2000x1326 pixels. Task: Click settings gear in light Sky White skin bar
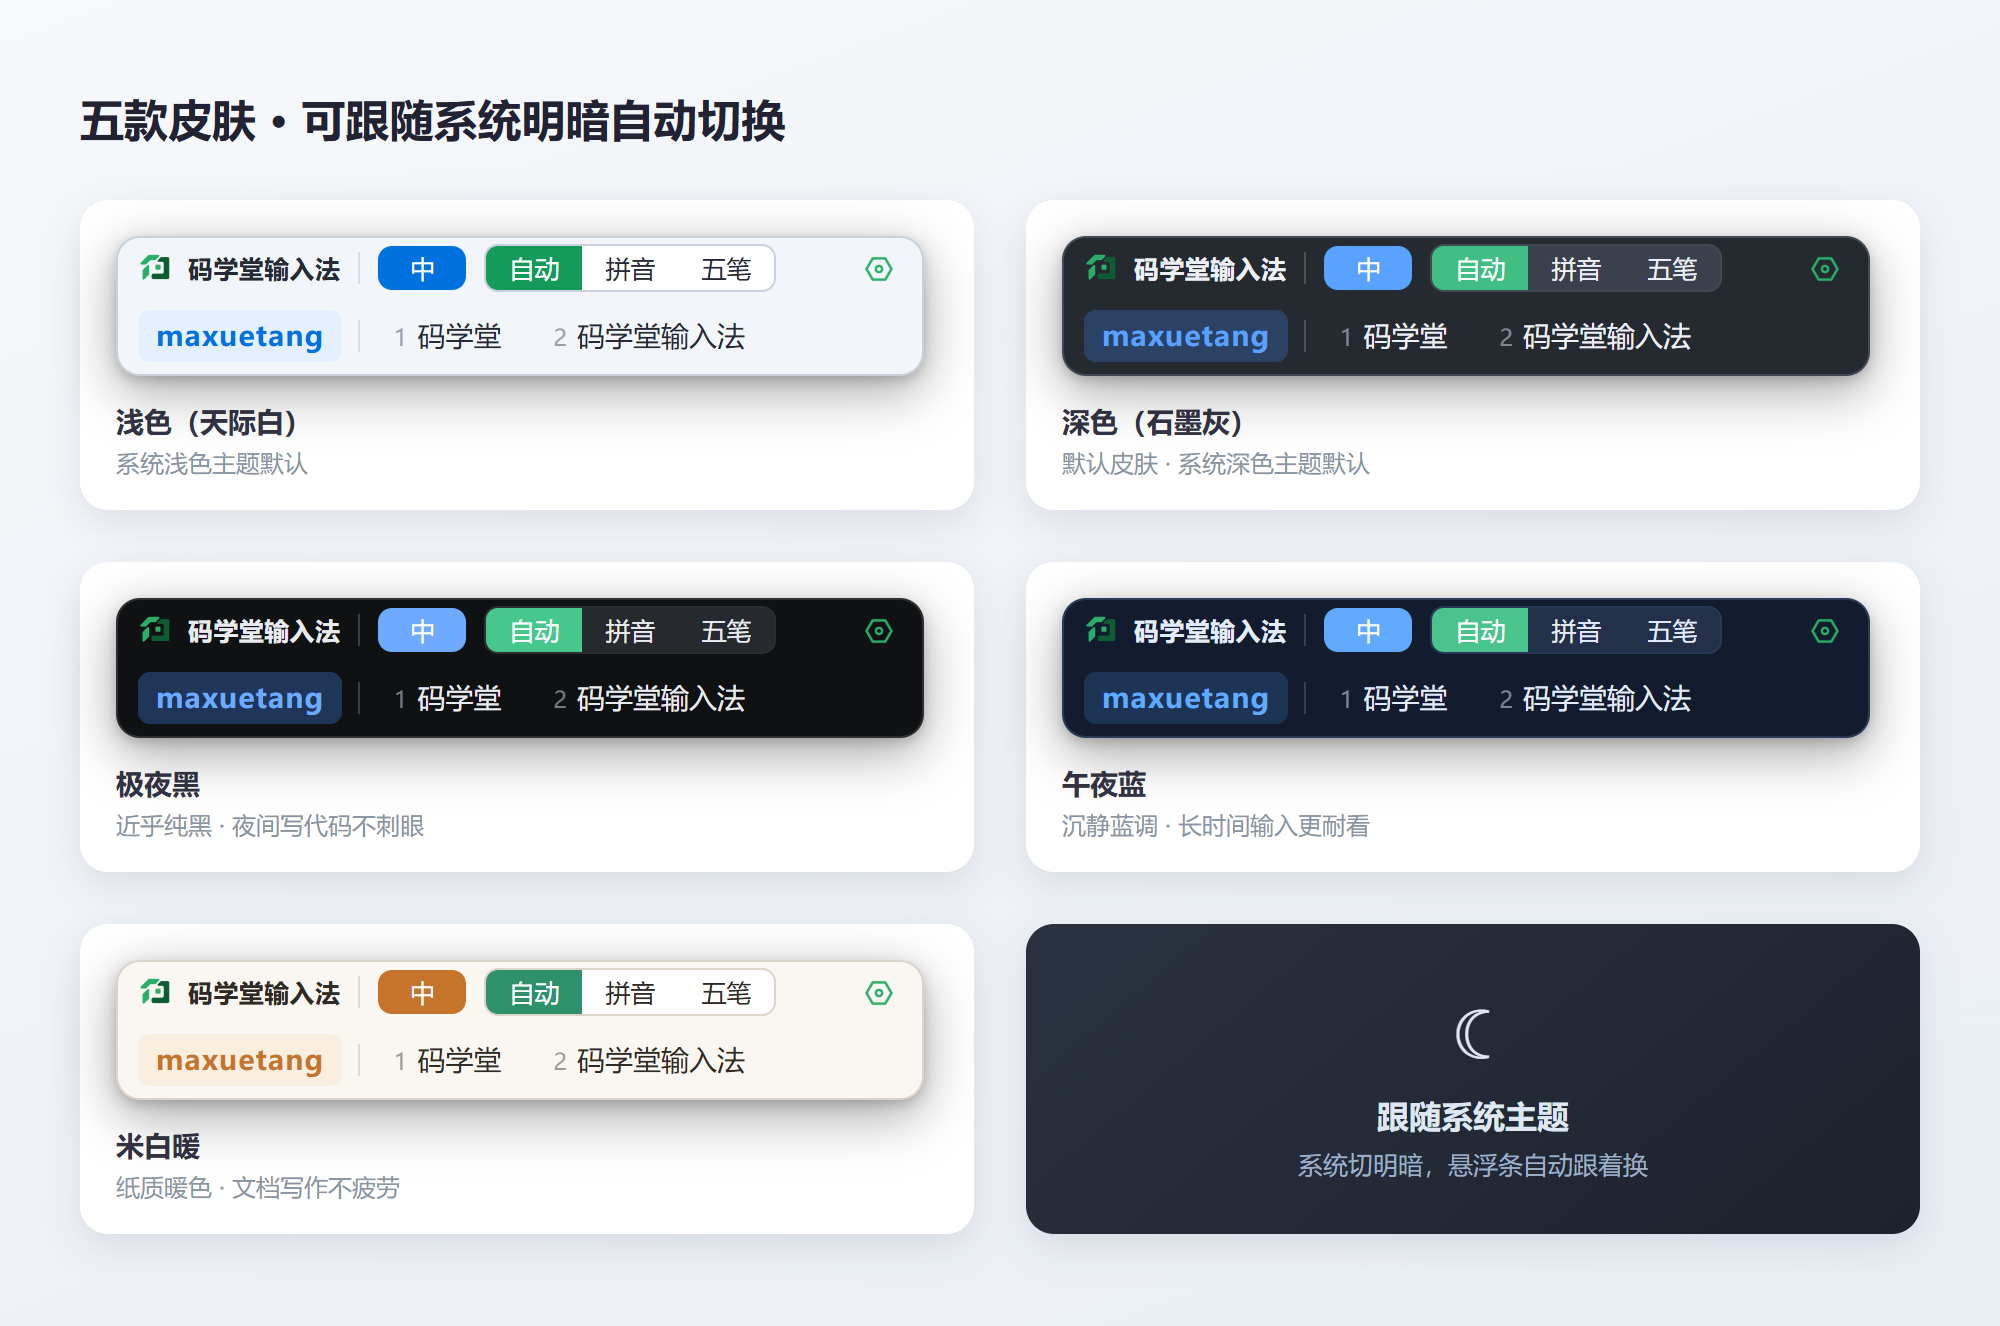[x=879, y=269]
